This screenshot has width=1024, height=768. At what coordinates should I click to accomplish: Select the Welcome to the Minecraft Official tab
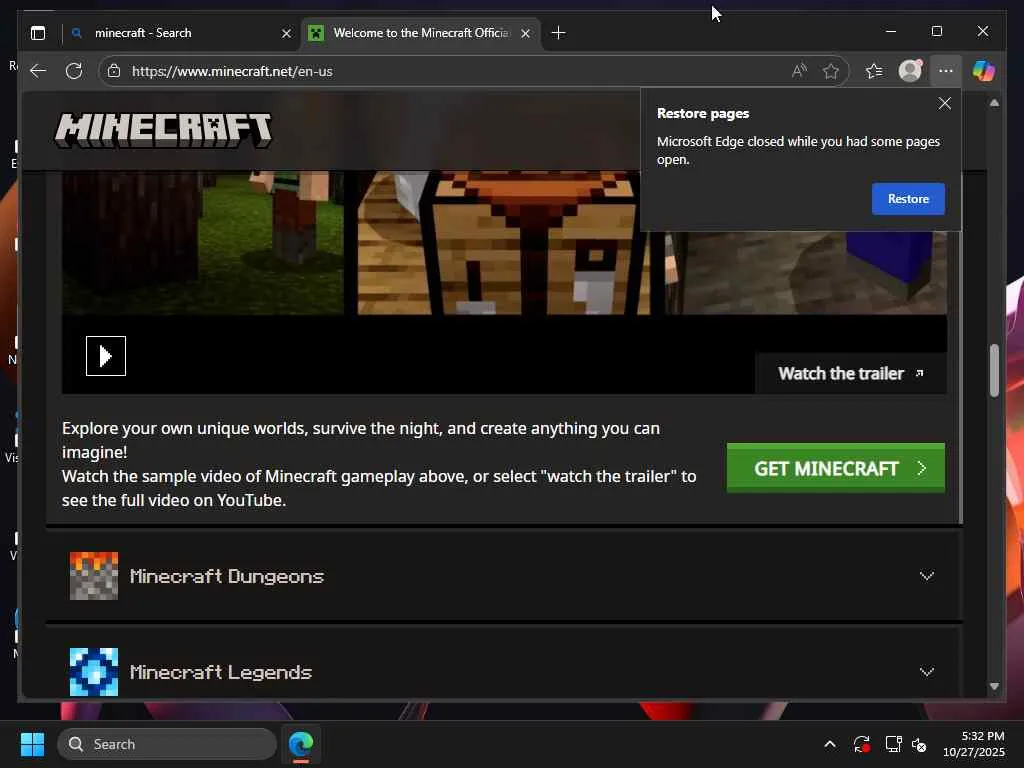tap(421, 33)
